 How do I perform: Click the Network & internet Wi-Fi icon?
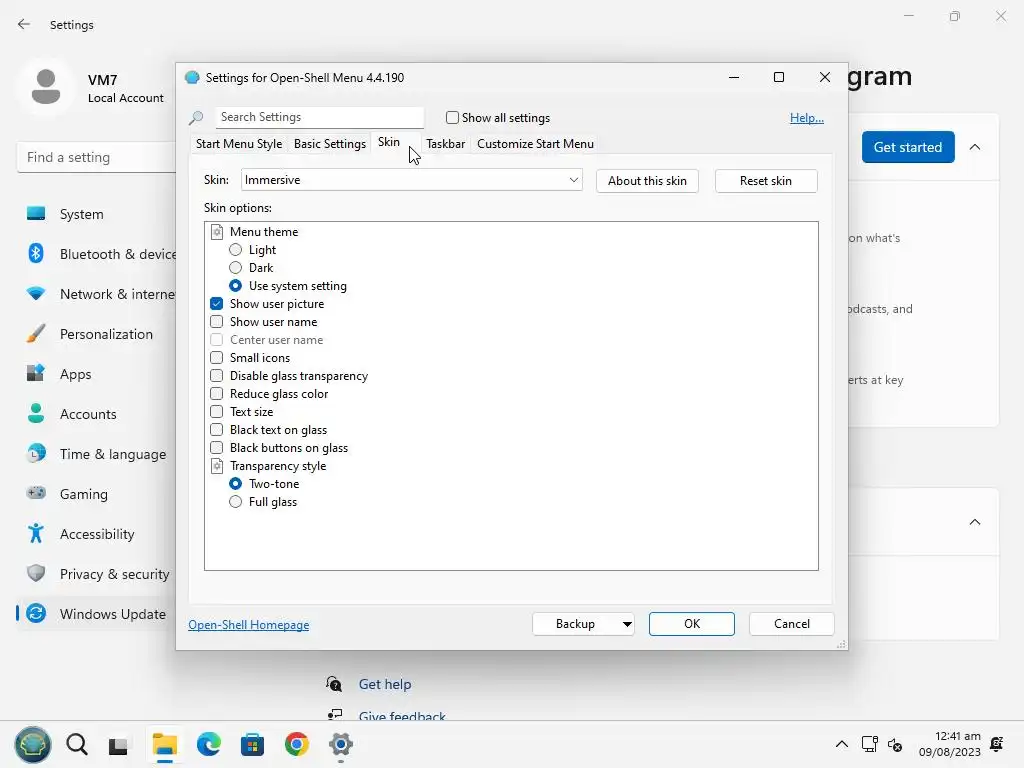tap(36, 294)
